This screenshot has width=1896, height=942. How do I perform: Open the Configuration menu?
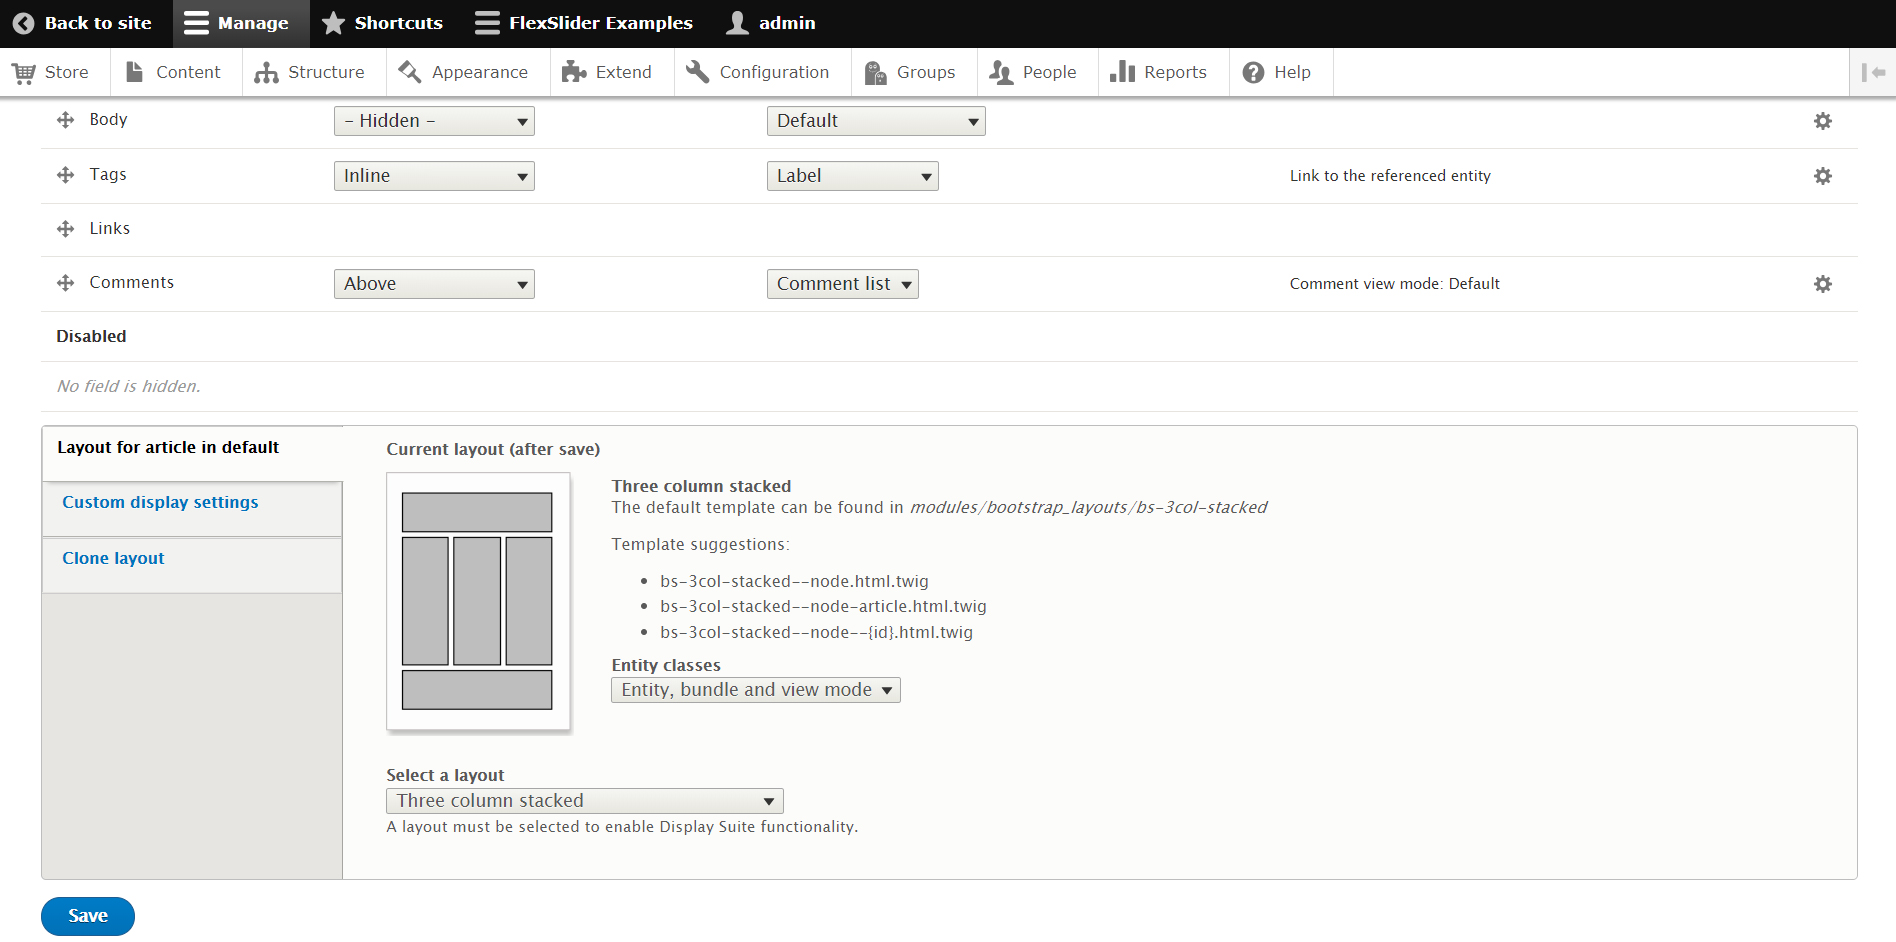(758, 72)
